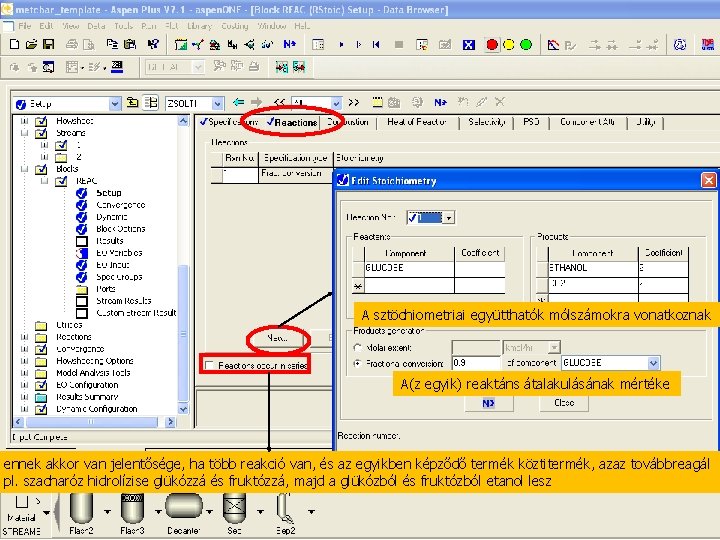The image size is (720, 540).
Task: Expand the Blocks tree node
Action: click(24, 169)
